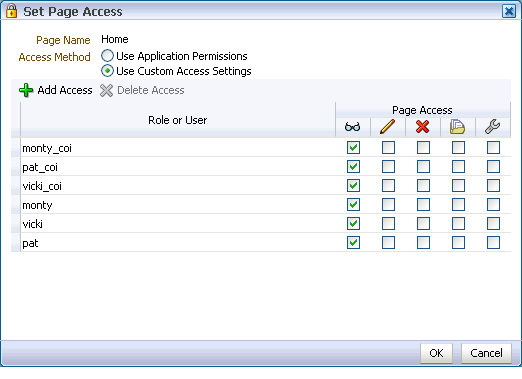Uncheck View access for user monty

point(353,205)
